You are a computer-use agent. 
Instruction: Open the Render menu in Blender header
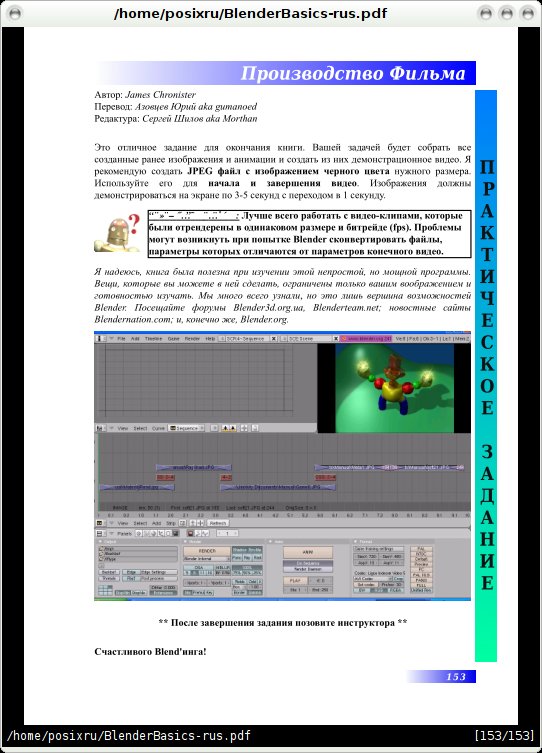click(x=193, y=339)
